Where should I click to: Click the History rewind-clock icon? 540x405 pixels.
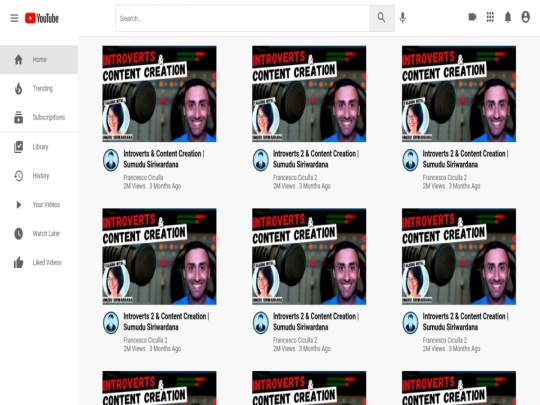19,176
